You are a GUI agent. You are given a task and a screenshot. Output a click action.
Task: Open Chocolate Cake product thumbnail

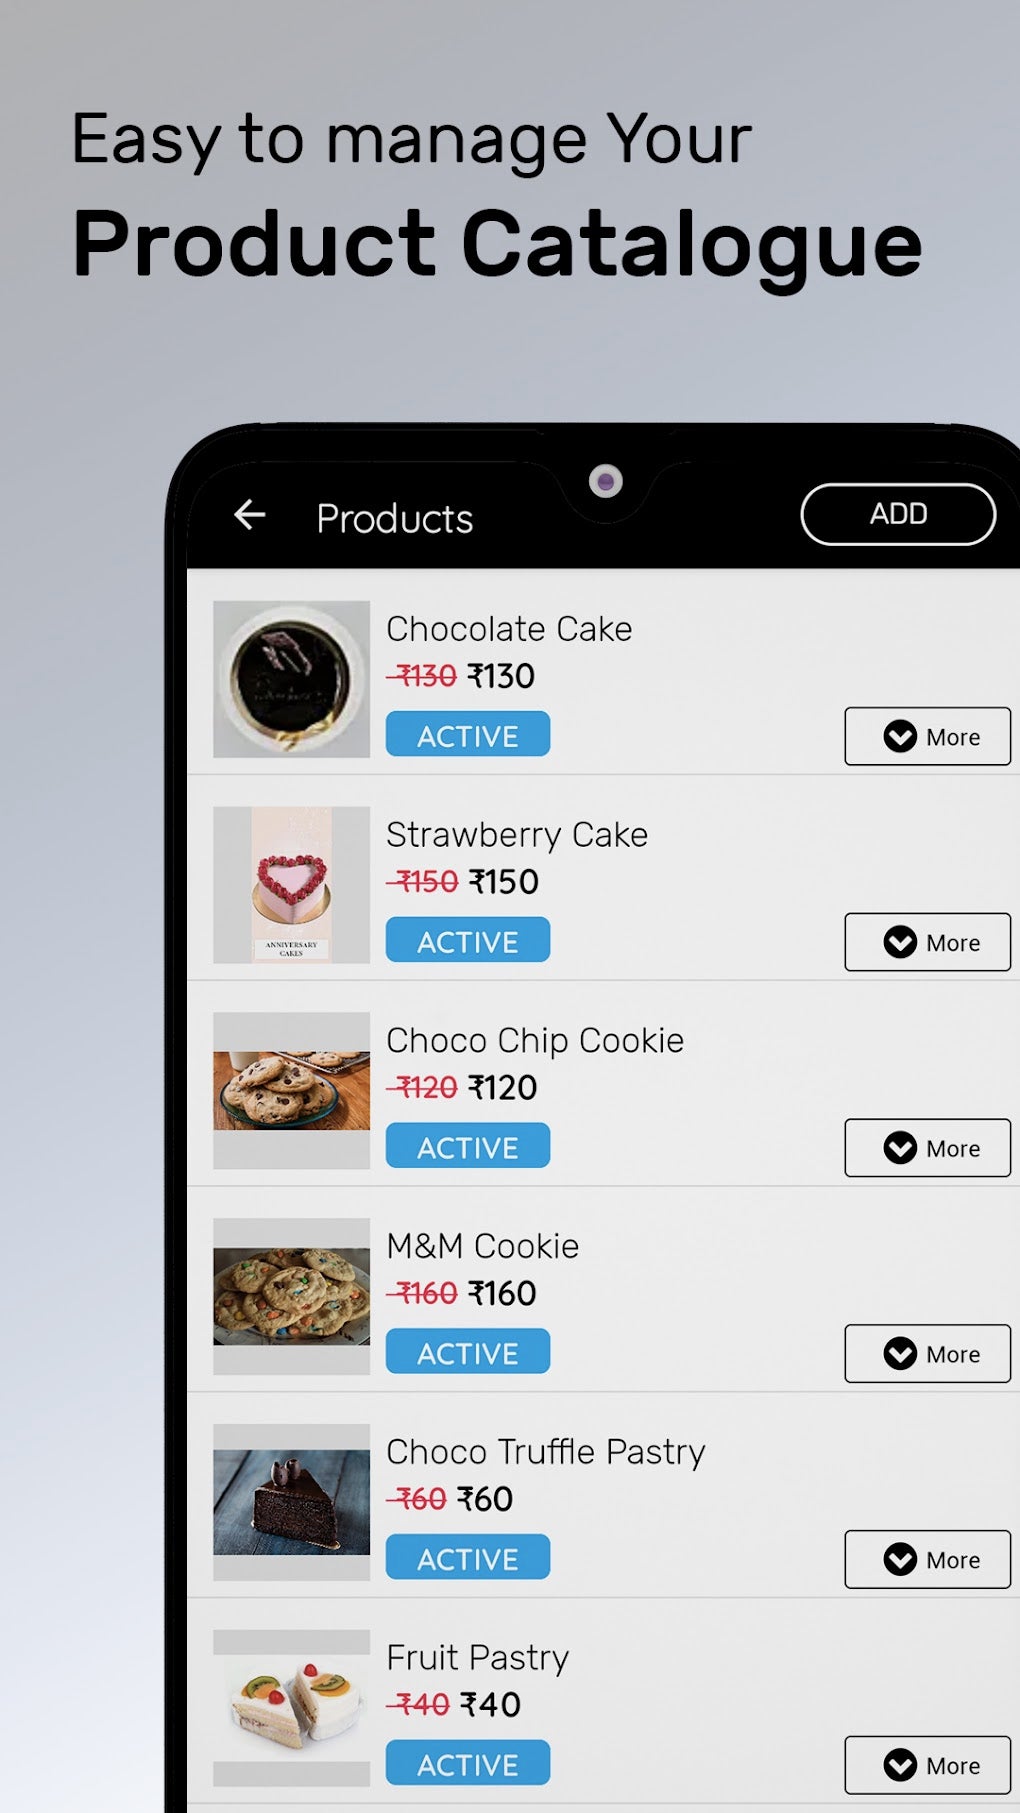point(291,679)
